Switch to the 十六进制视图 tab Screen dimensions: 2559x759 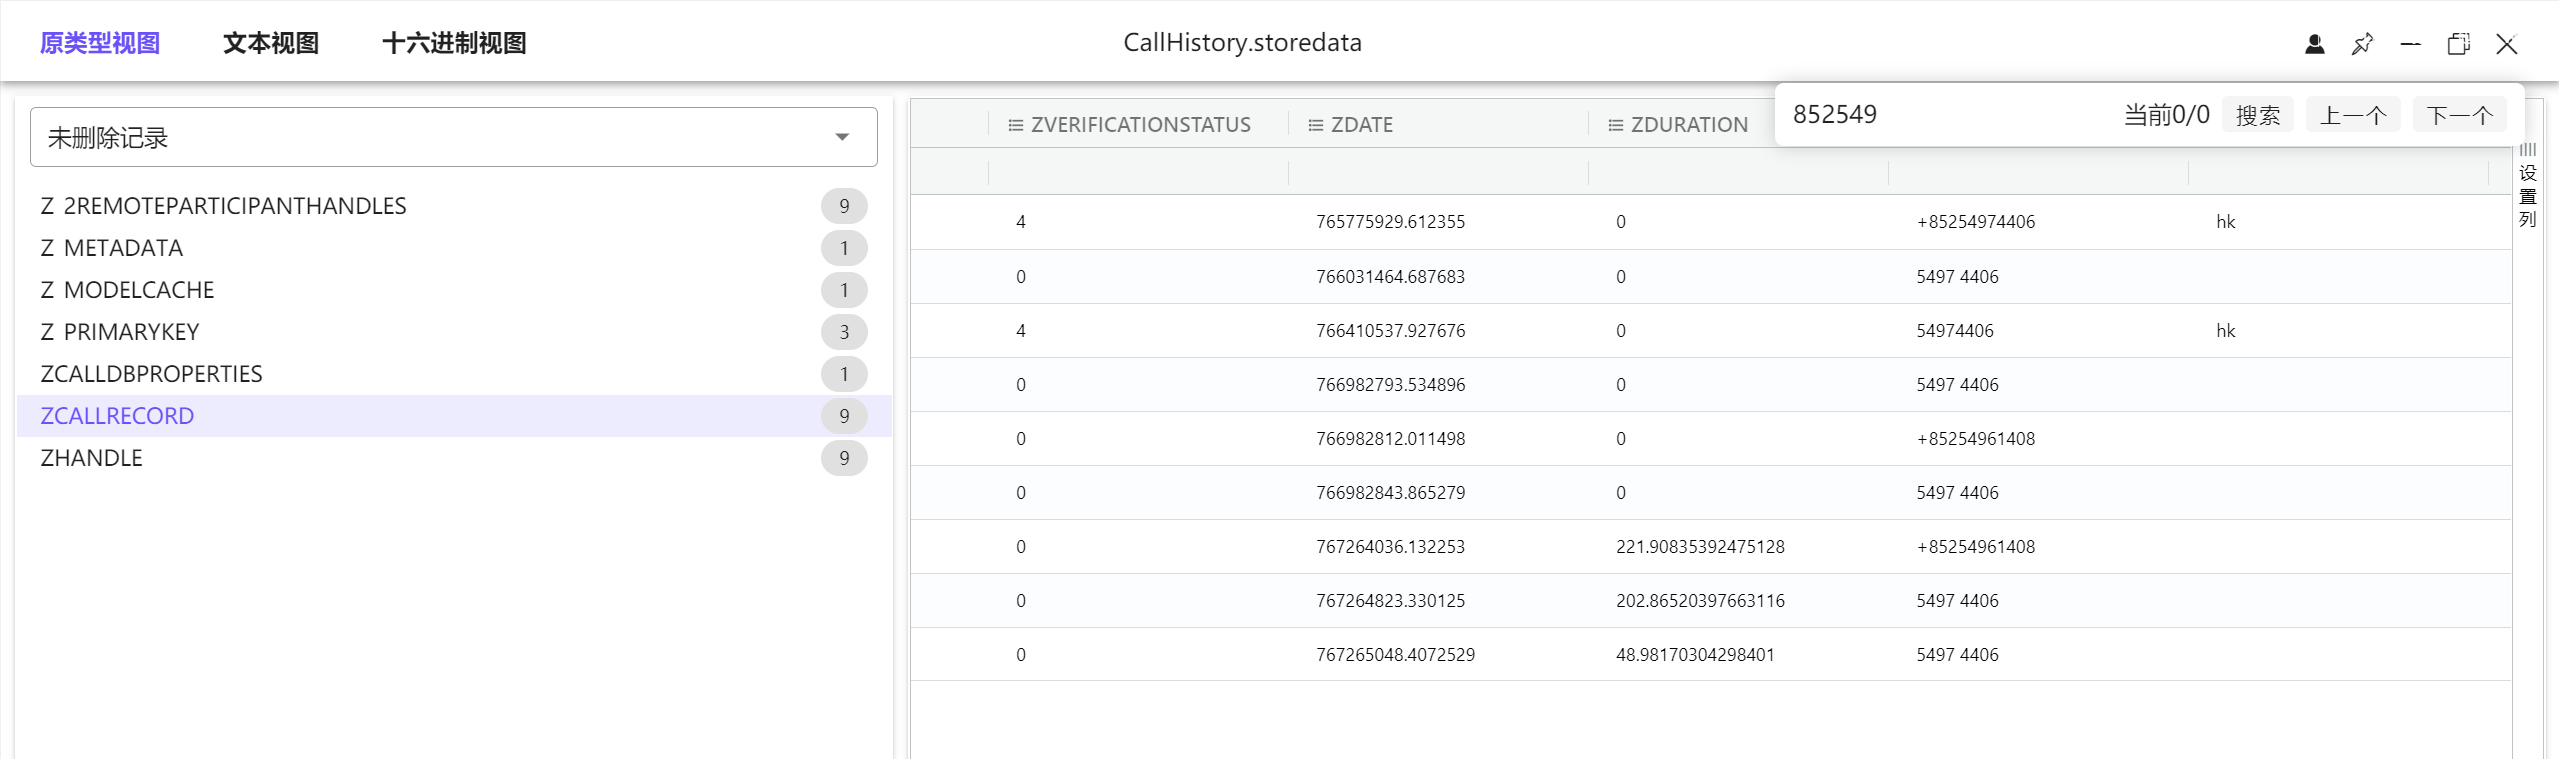454,43
